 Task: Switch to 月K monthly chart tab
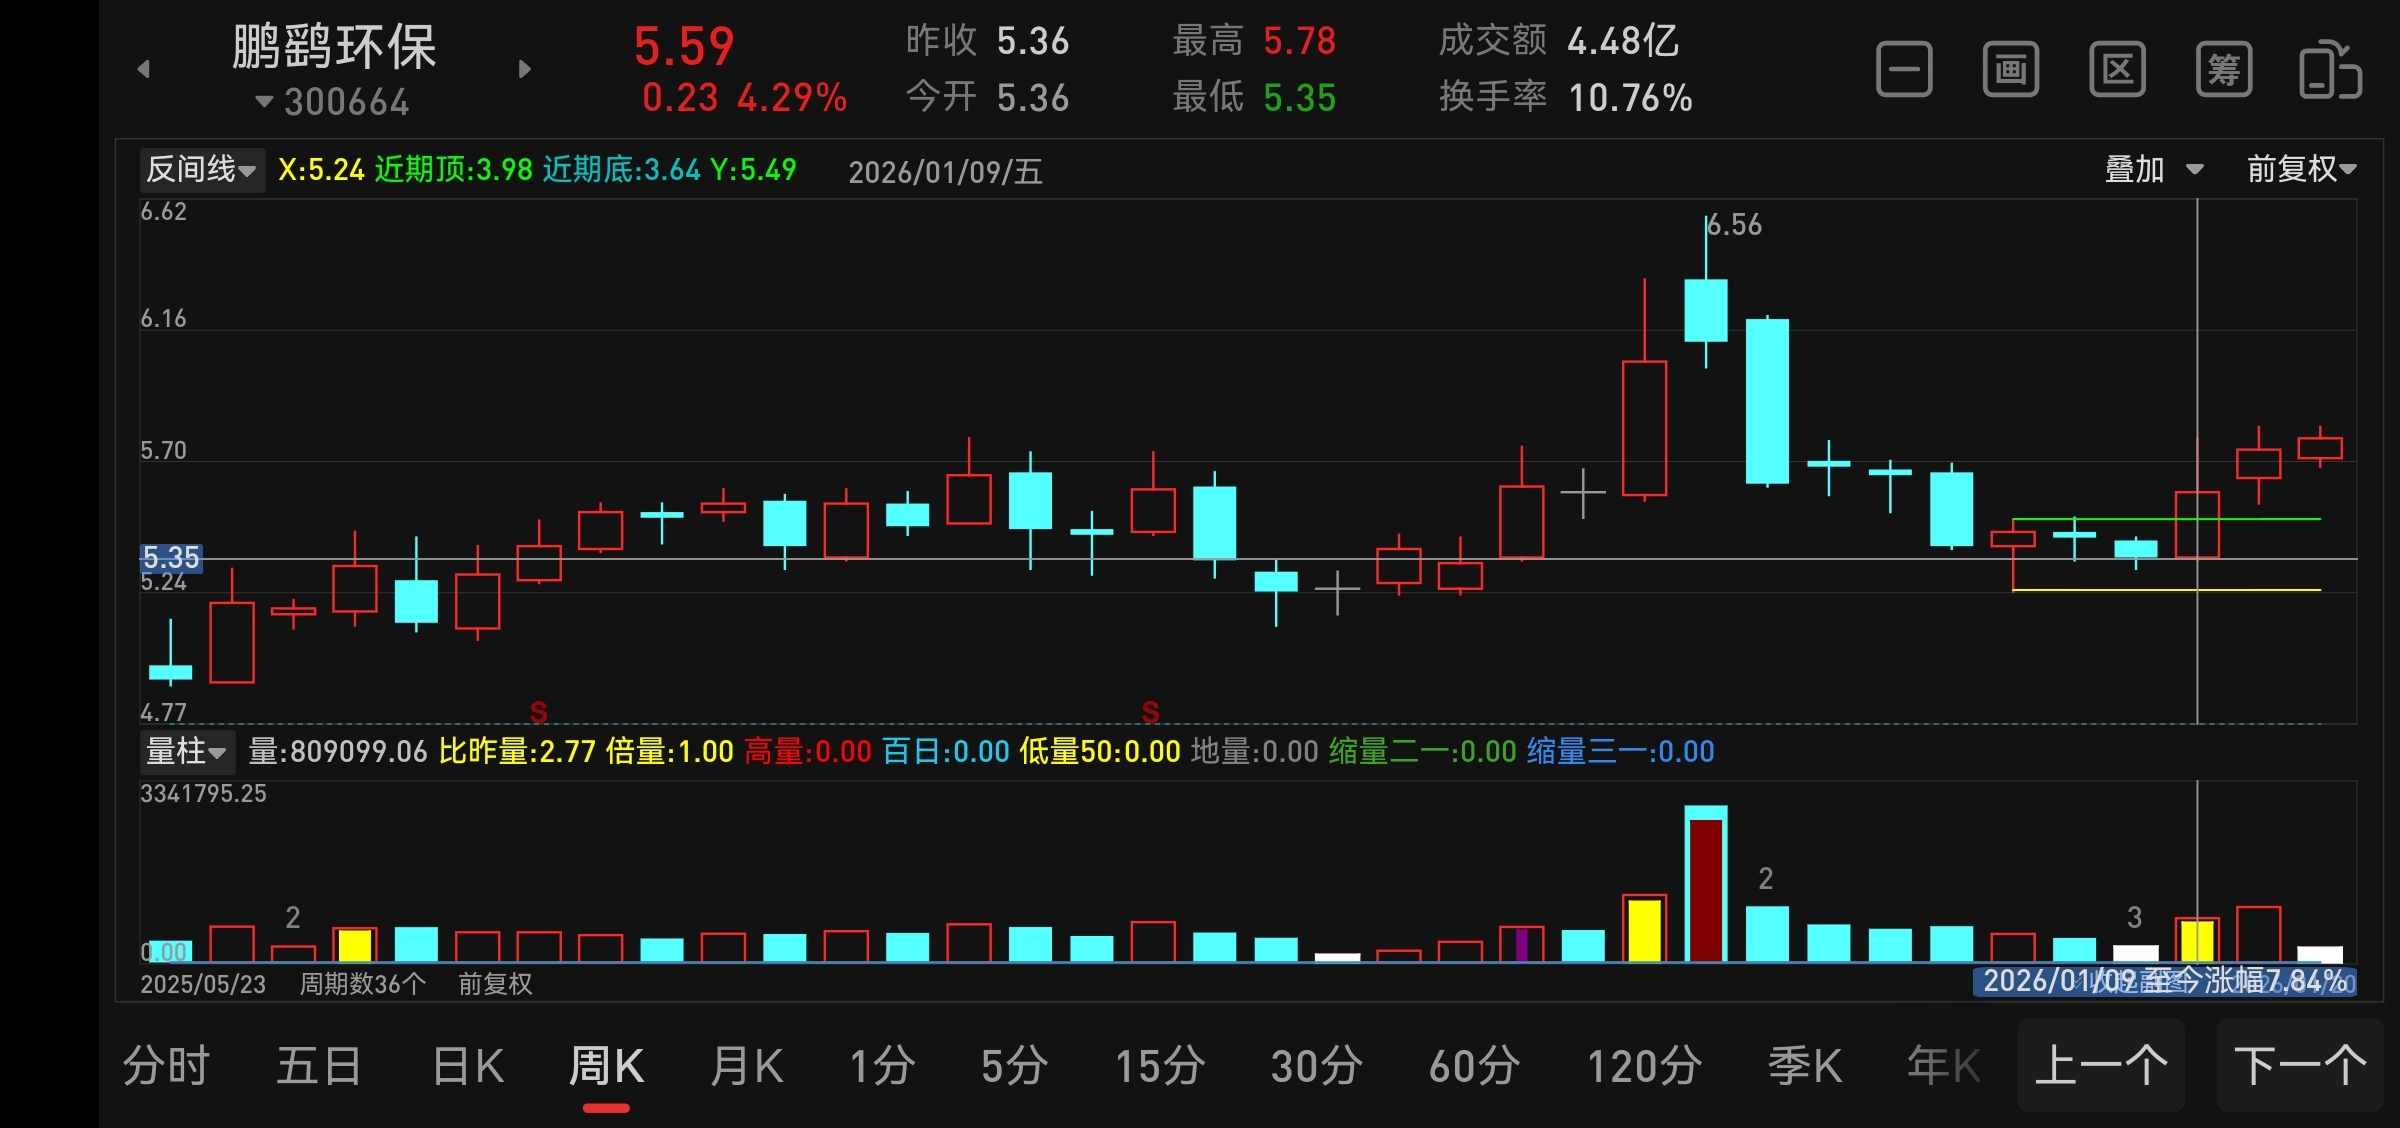(x=746, y=1066)
